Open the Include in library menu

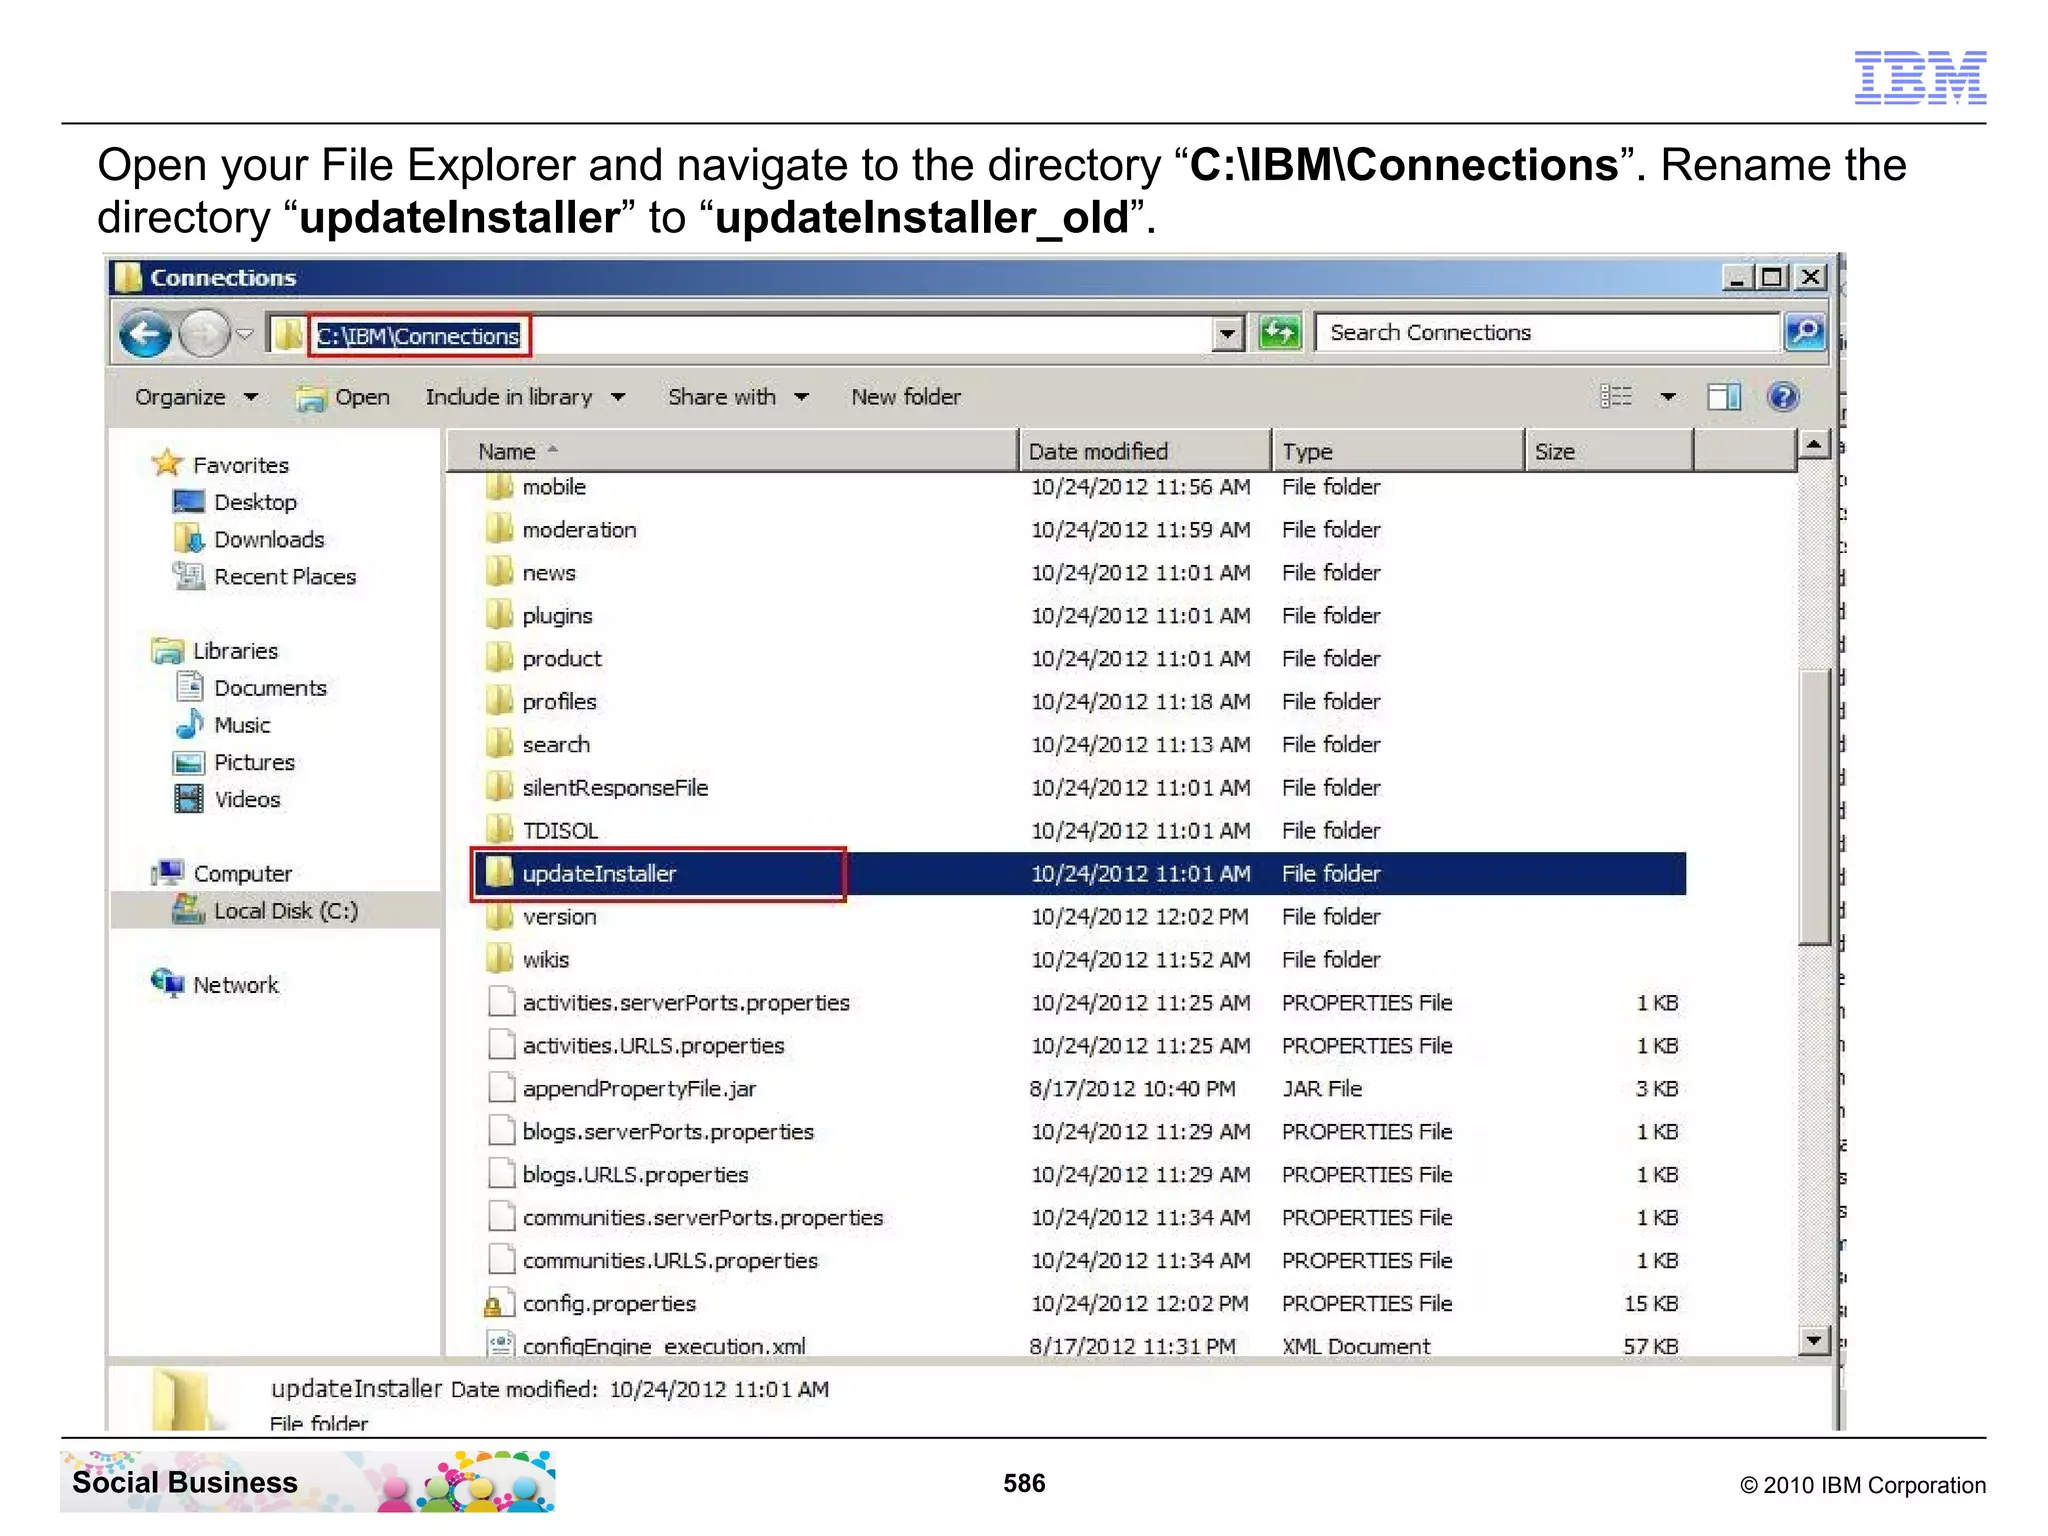pyautogui.click(x=525, y=397)
